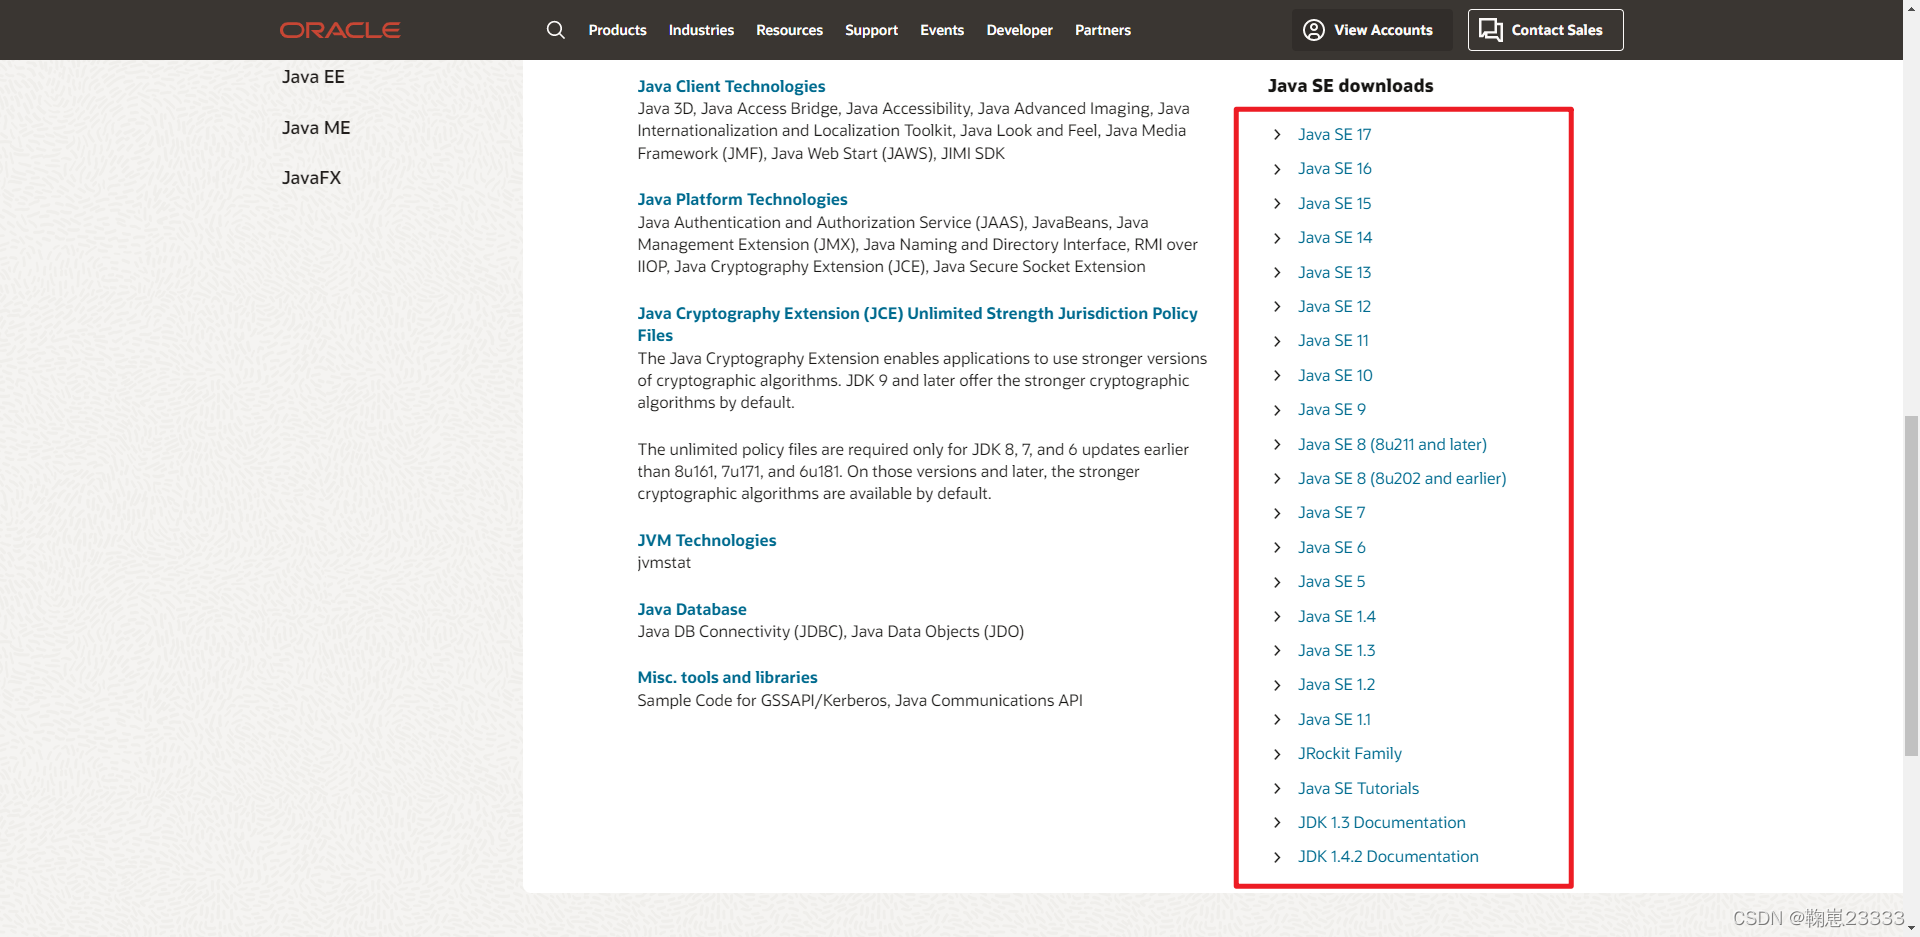The image size is (1920, 937).
Task: Click the Oracle logo
Action: click(x=340, y=30)
